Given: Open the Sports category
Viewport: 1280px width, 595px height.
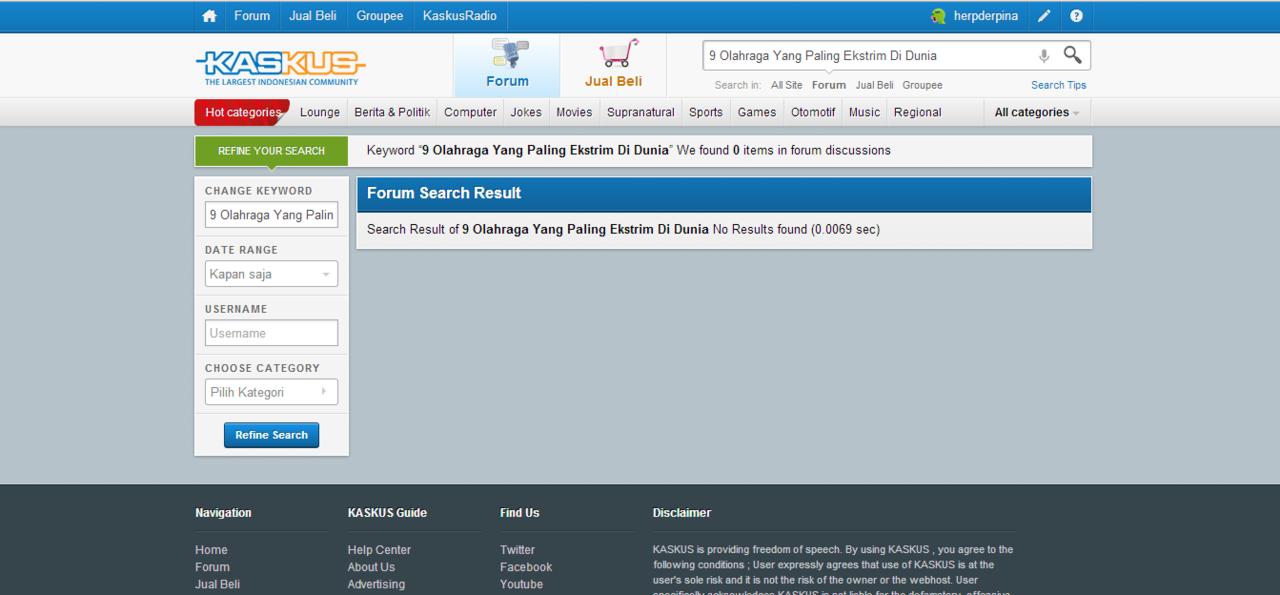Looking at the screenshot, I should point(706,112).
